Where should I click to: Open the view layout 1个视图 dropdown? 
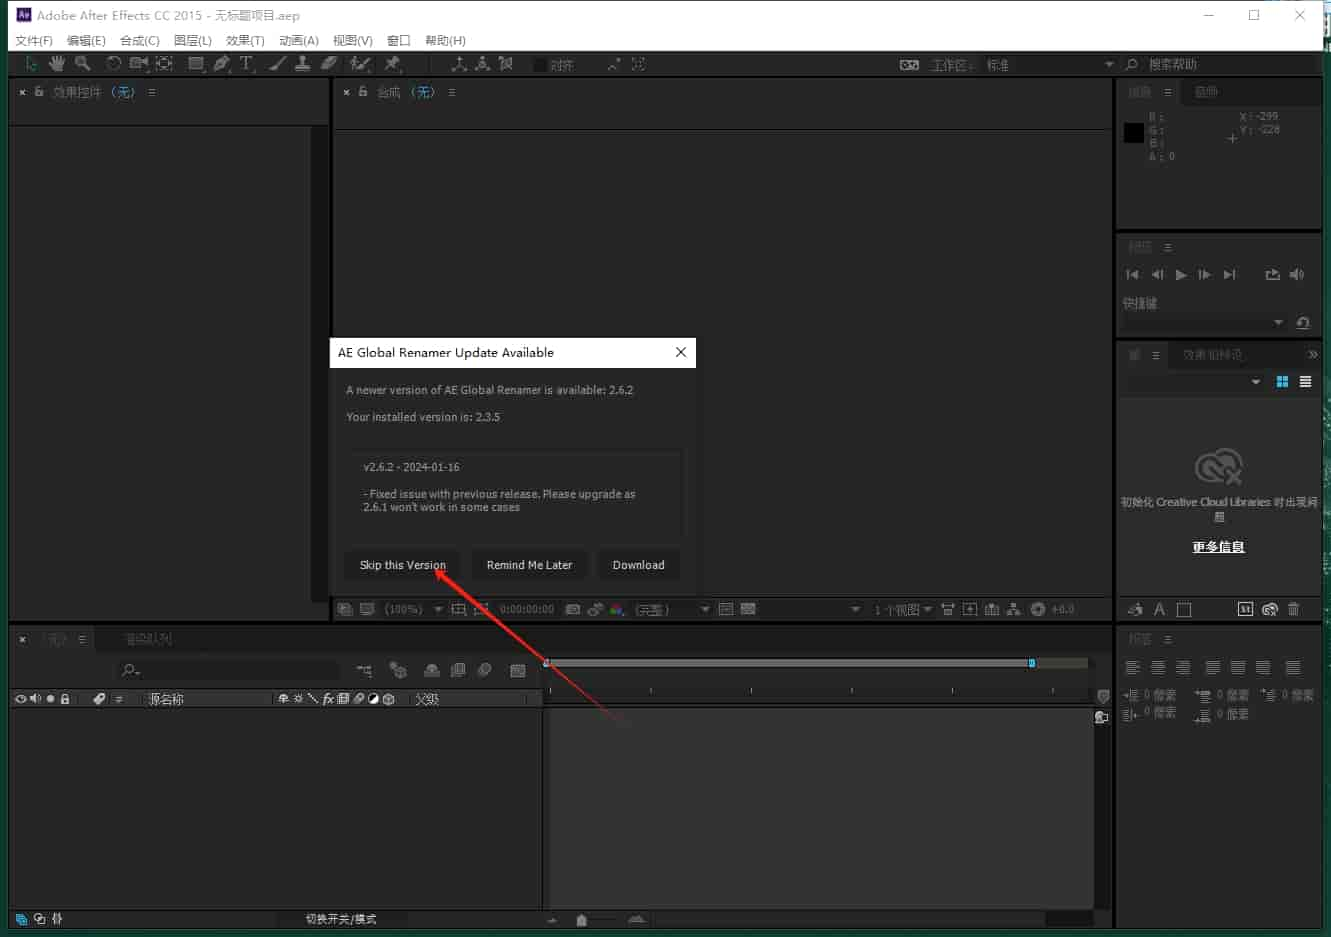pyautogui.click(x=903, y=609)
